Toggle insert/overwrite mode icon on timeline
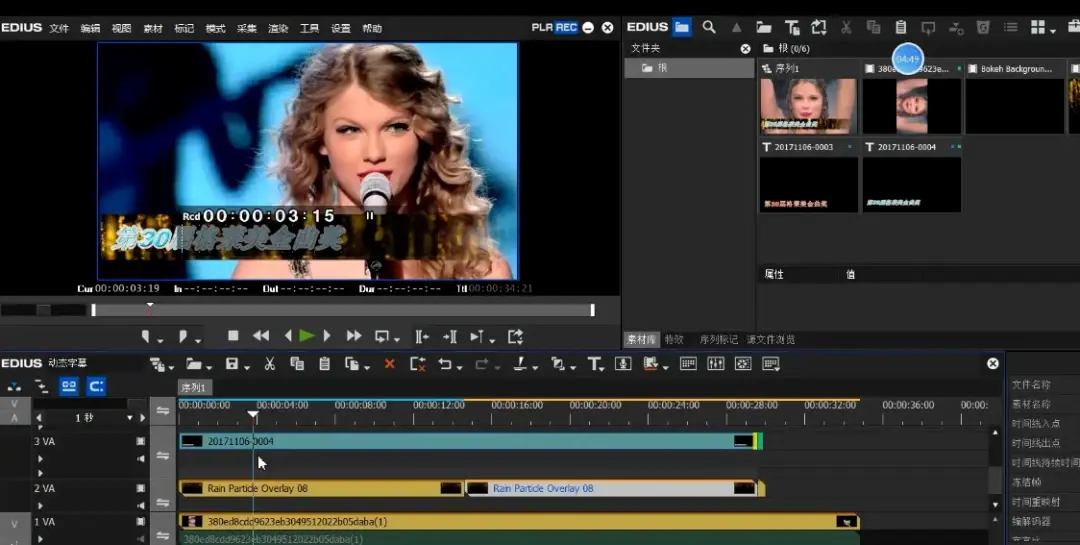 click(x=14, y=387)
